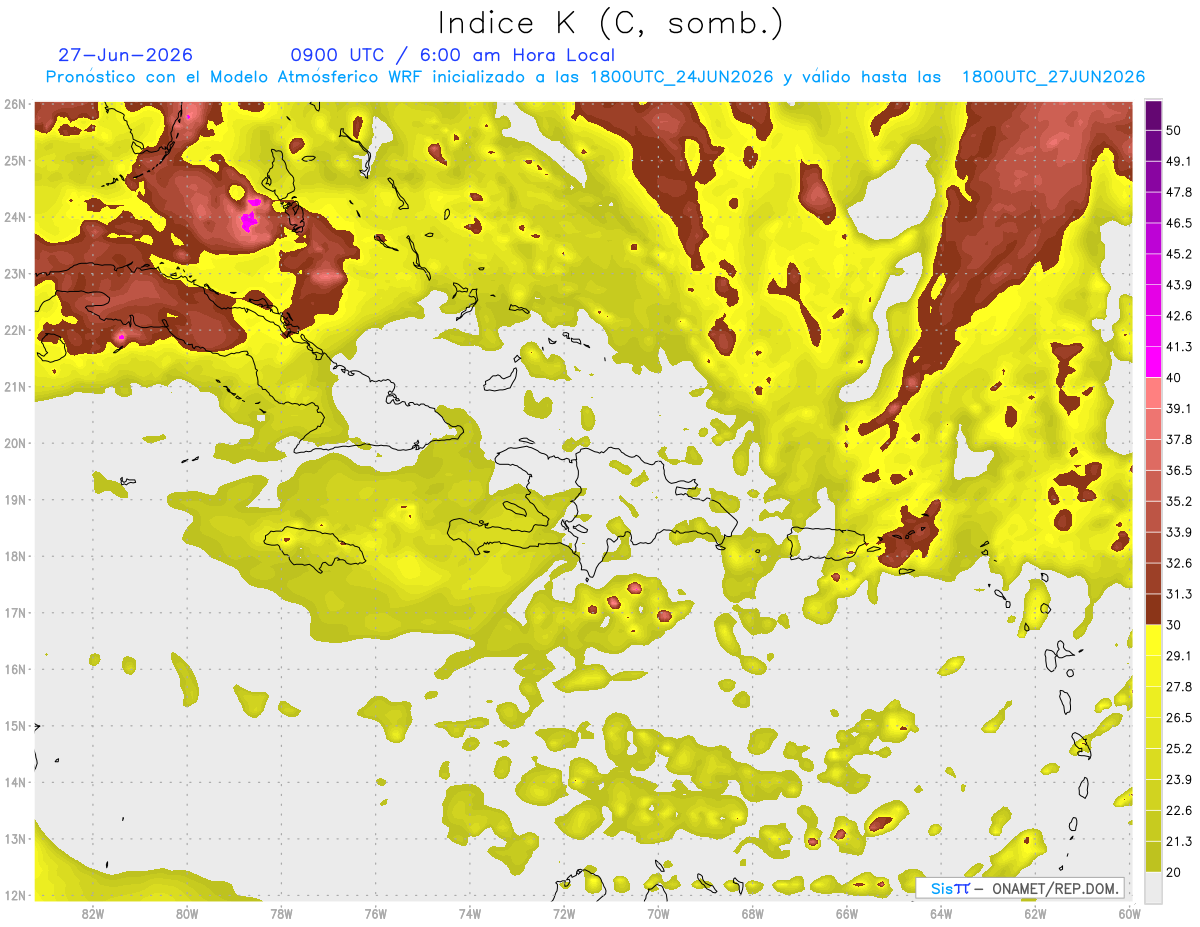Click the '37.8' colorbar label
The height and width of the screenshot is (927, 1200).
[1179, 440]
